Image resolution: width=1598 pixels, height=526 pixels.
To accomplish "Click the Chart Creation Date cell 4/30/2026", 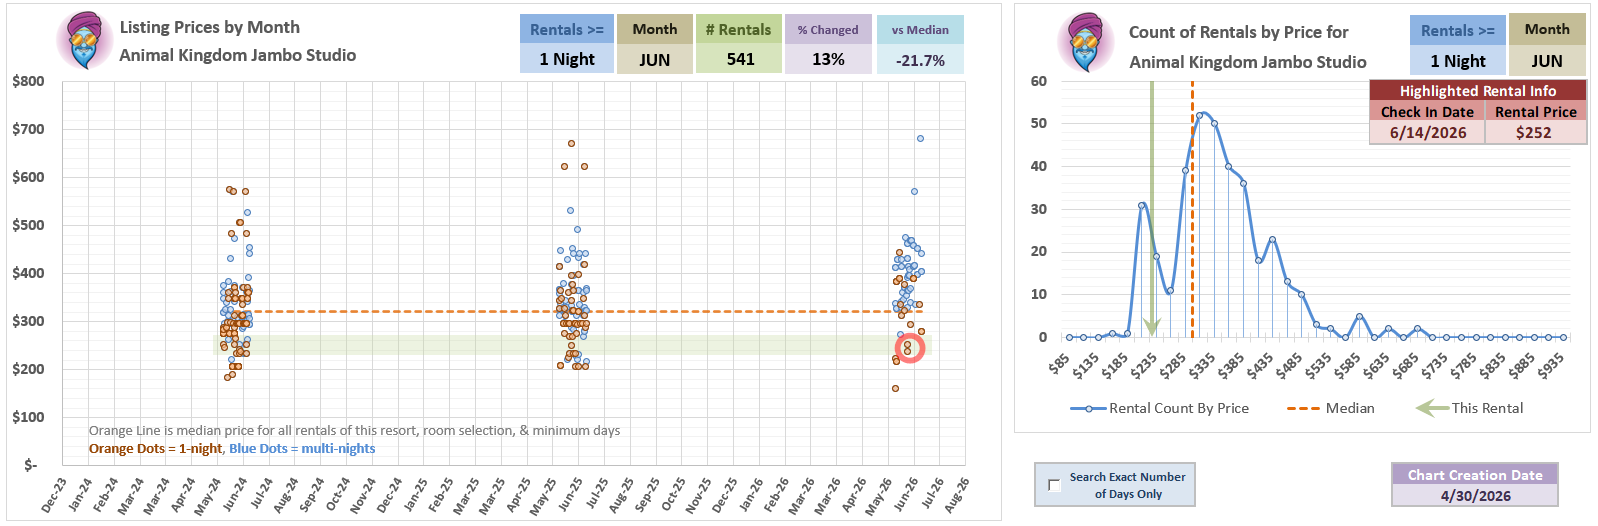I will tap(1475, 496).
